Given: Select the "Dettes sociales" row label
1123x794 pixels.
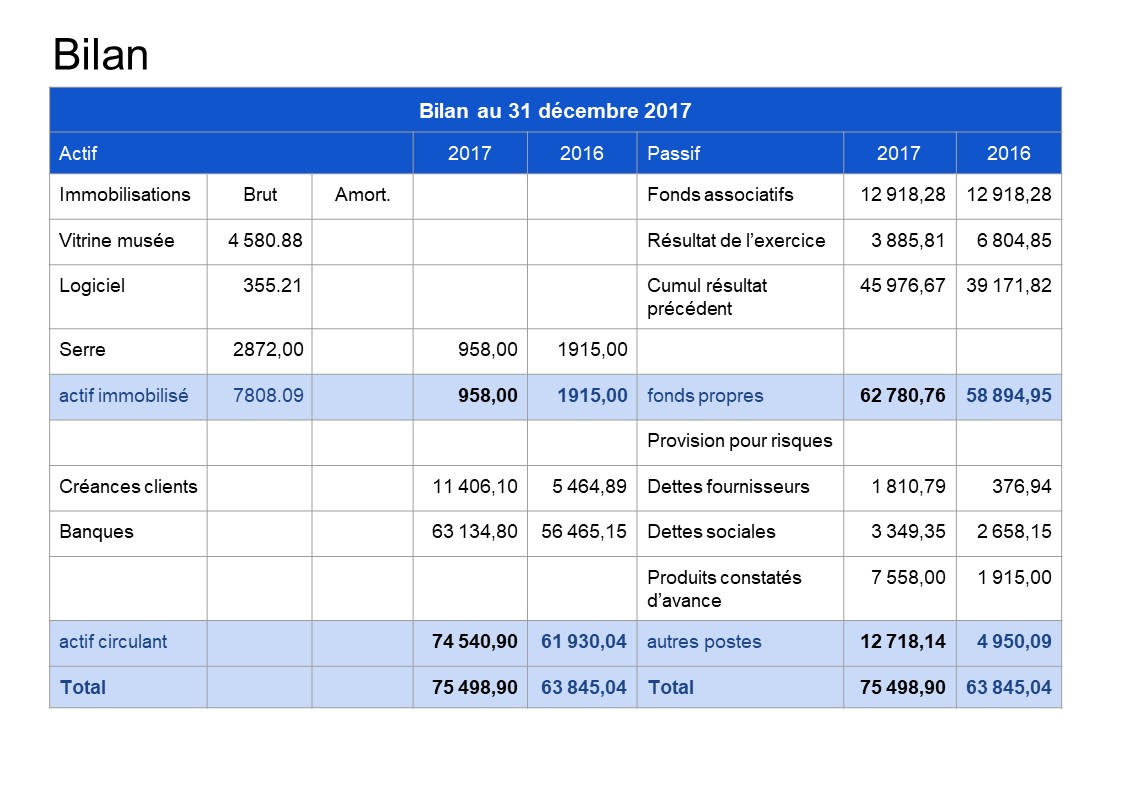Looking at the screenshot, I should tap(711, 532).
